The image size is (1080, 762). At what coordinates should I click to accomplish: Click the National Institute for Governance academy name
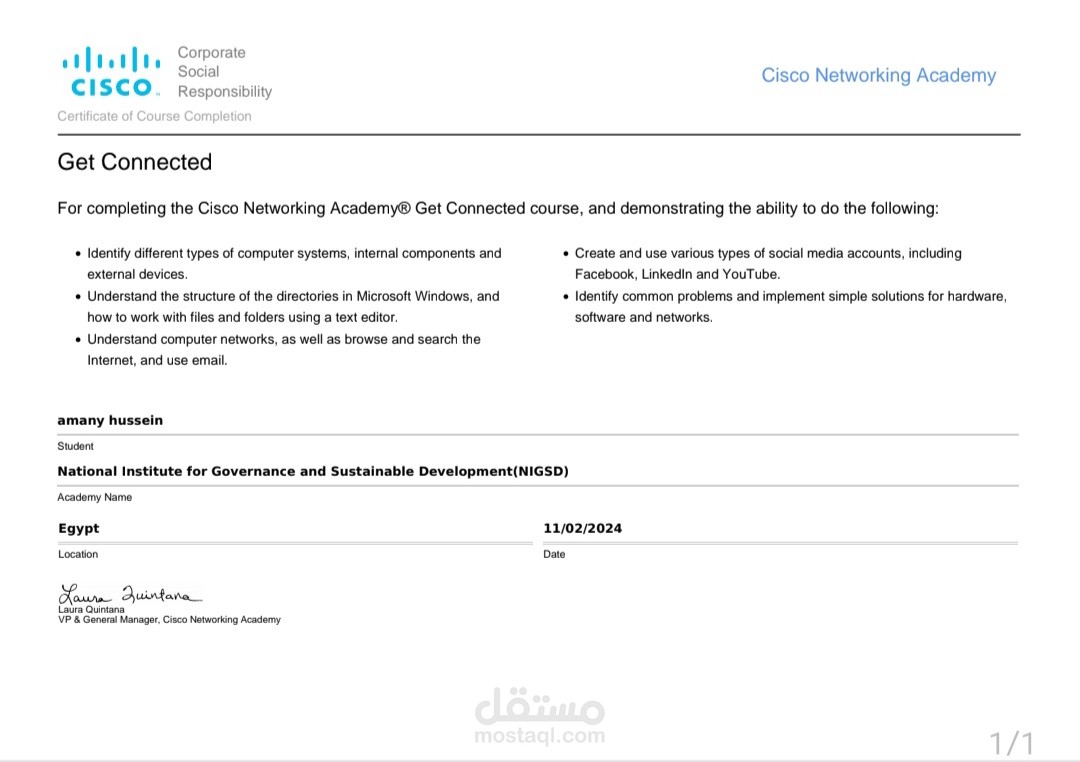[313, 471]
